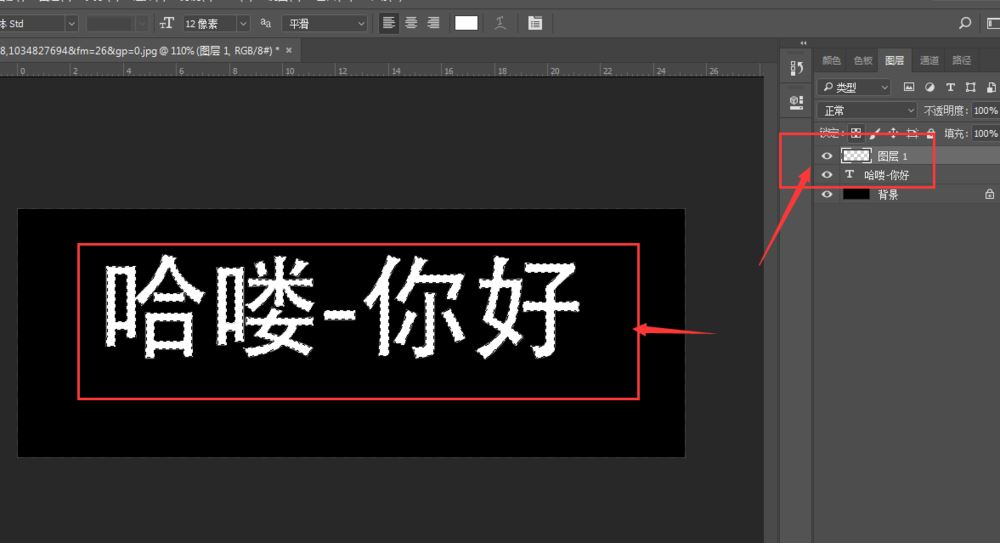Image resolution: width=1000 pixels, height=543 pixels.
Task: Hide the 背景 layer
Action: point(827,194)
